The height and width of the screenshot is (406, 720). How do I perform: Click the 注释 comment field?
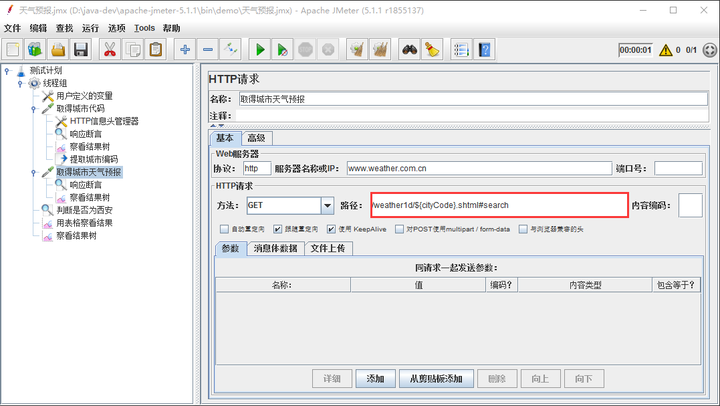pos(472,115)
